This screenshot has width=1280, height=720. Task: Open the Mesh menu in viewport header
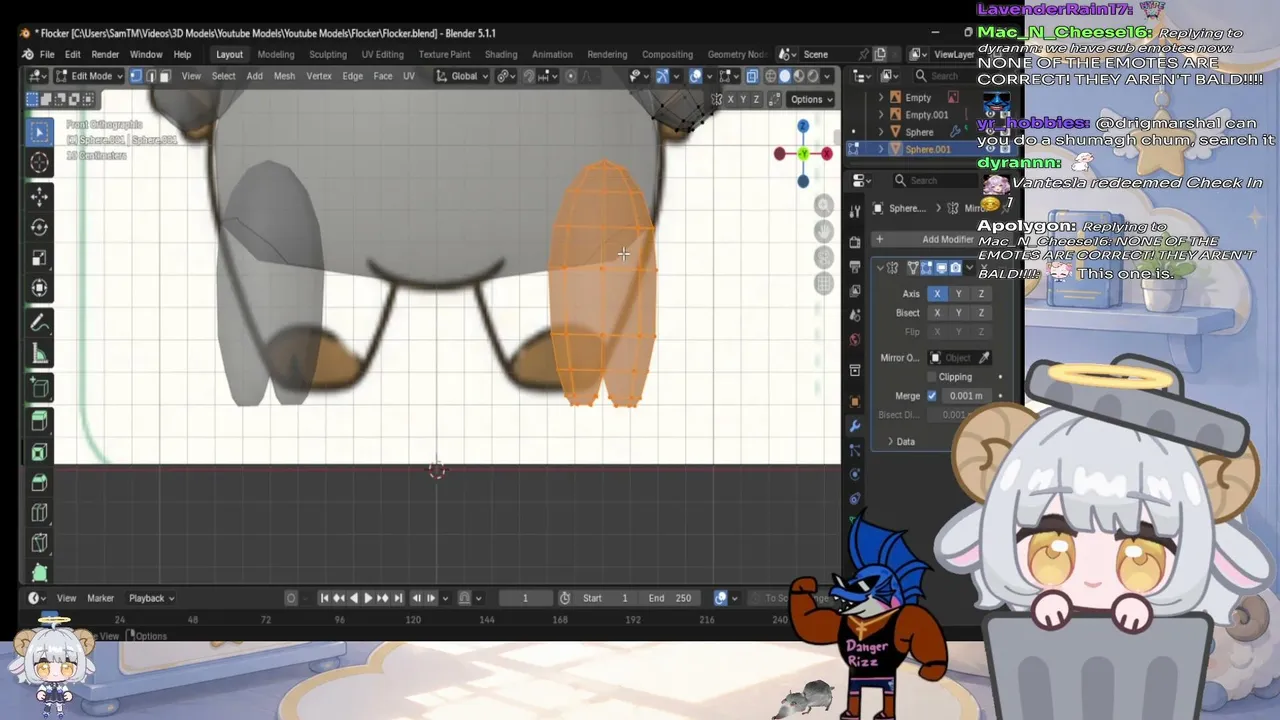coord(284,76)
